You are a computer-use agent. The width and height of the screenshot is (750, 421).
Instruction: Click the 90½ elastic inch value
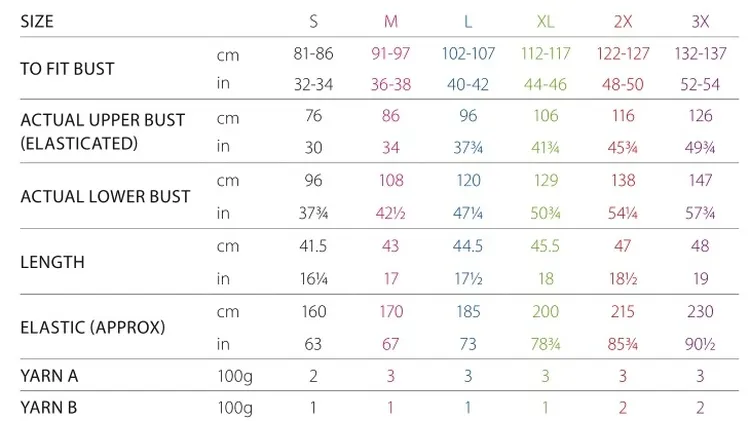700,344
